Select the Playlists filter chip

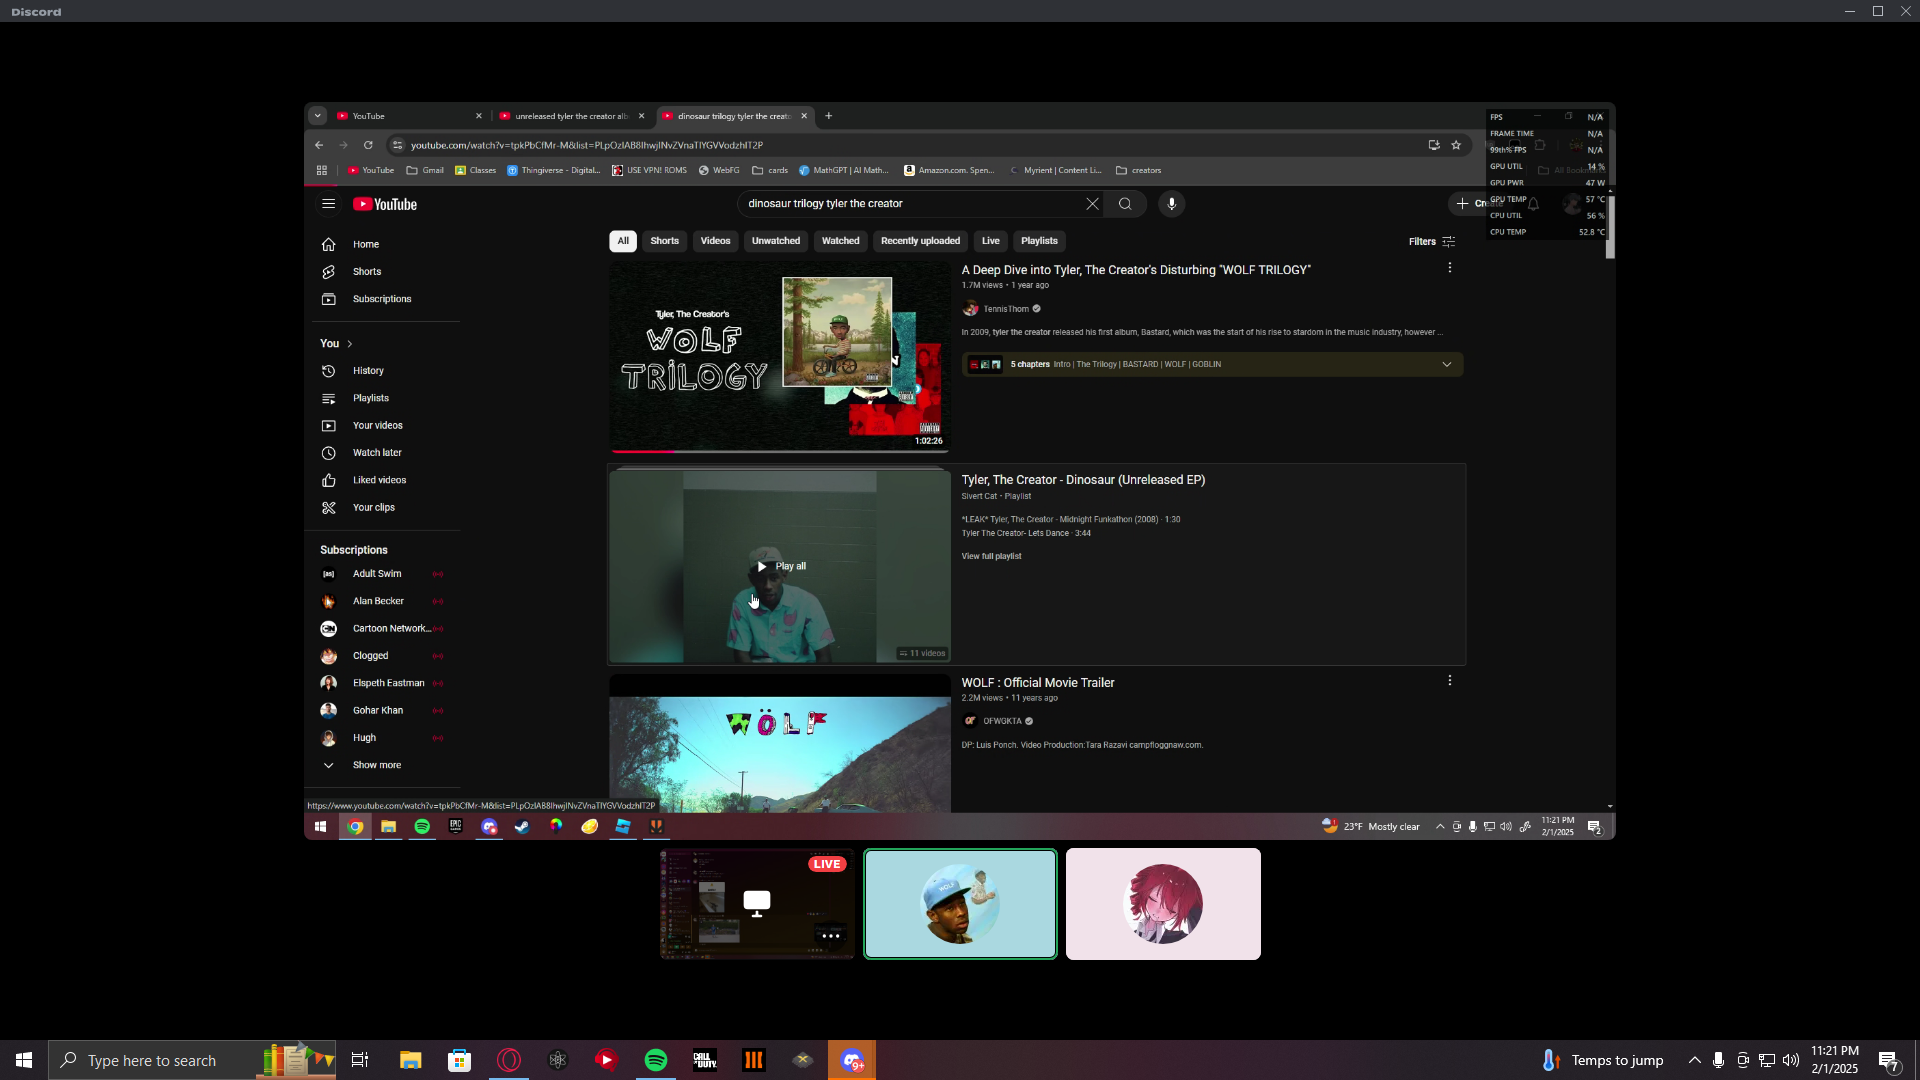click(x=1039, y=241)
